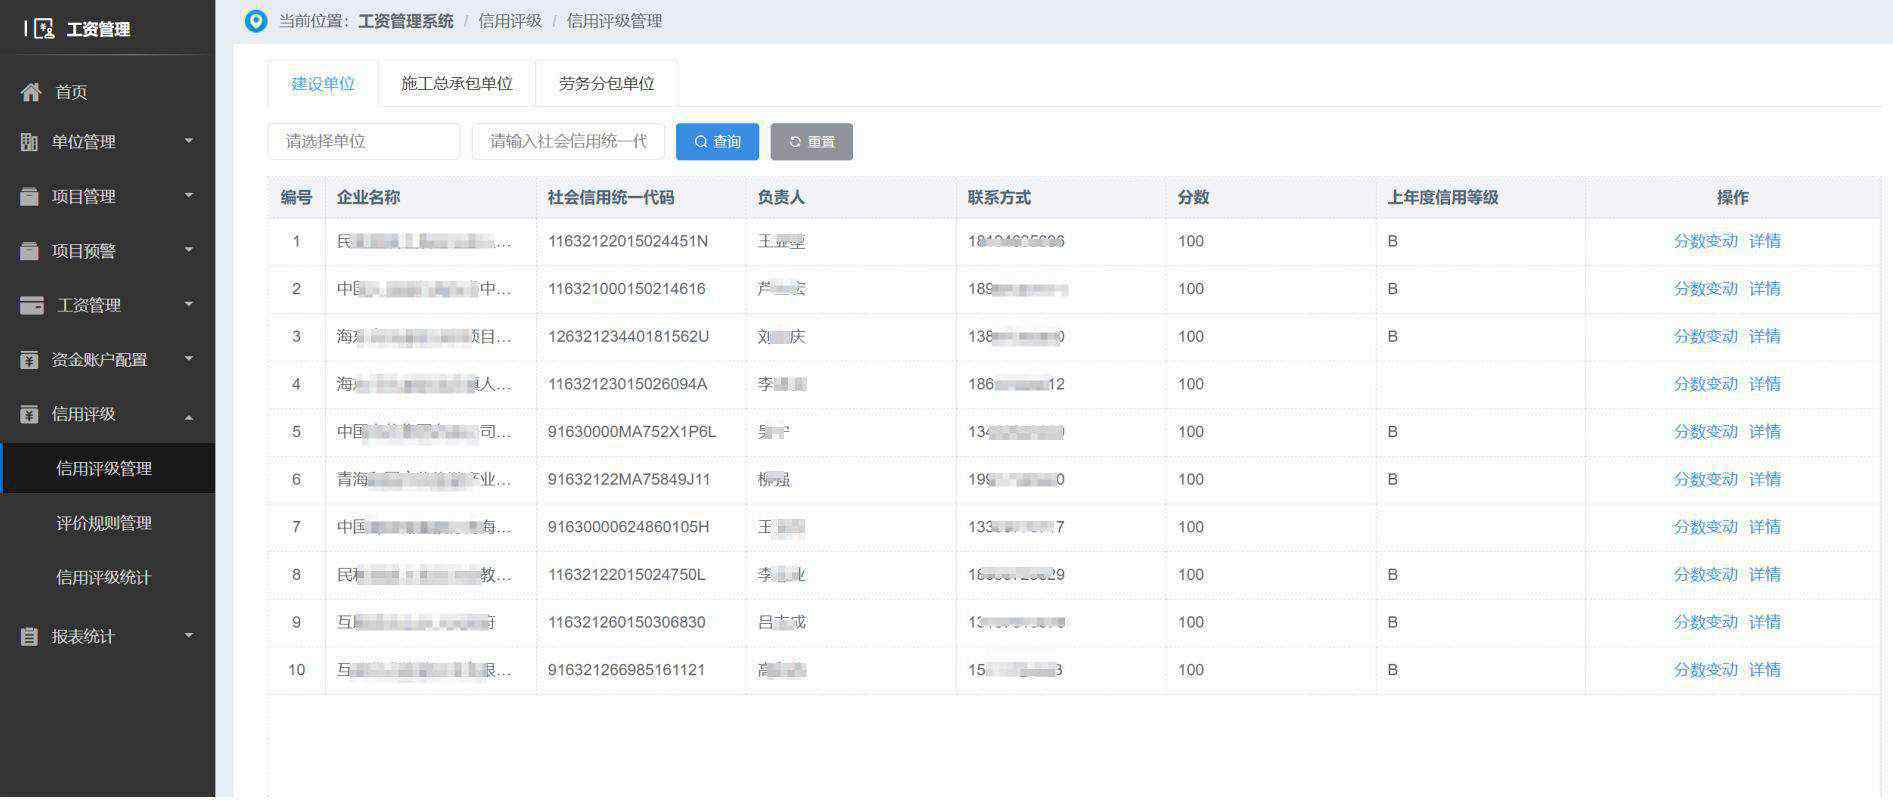Click the location pin icon in breadcrumb
The width and height of the screenshot is (1893, 809).
[256, 21]
